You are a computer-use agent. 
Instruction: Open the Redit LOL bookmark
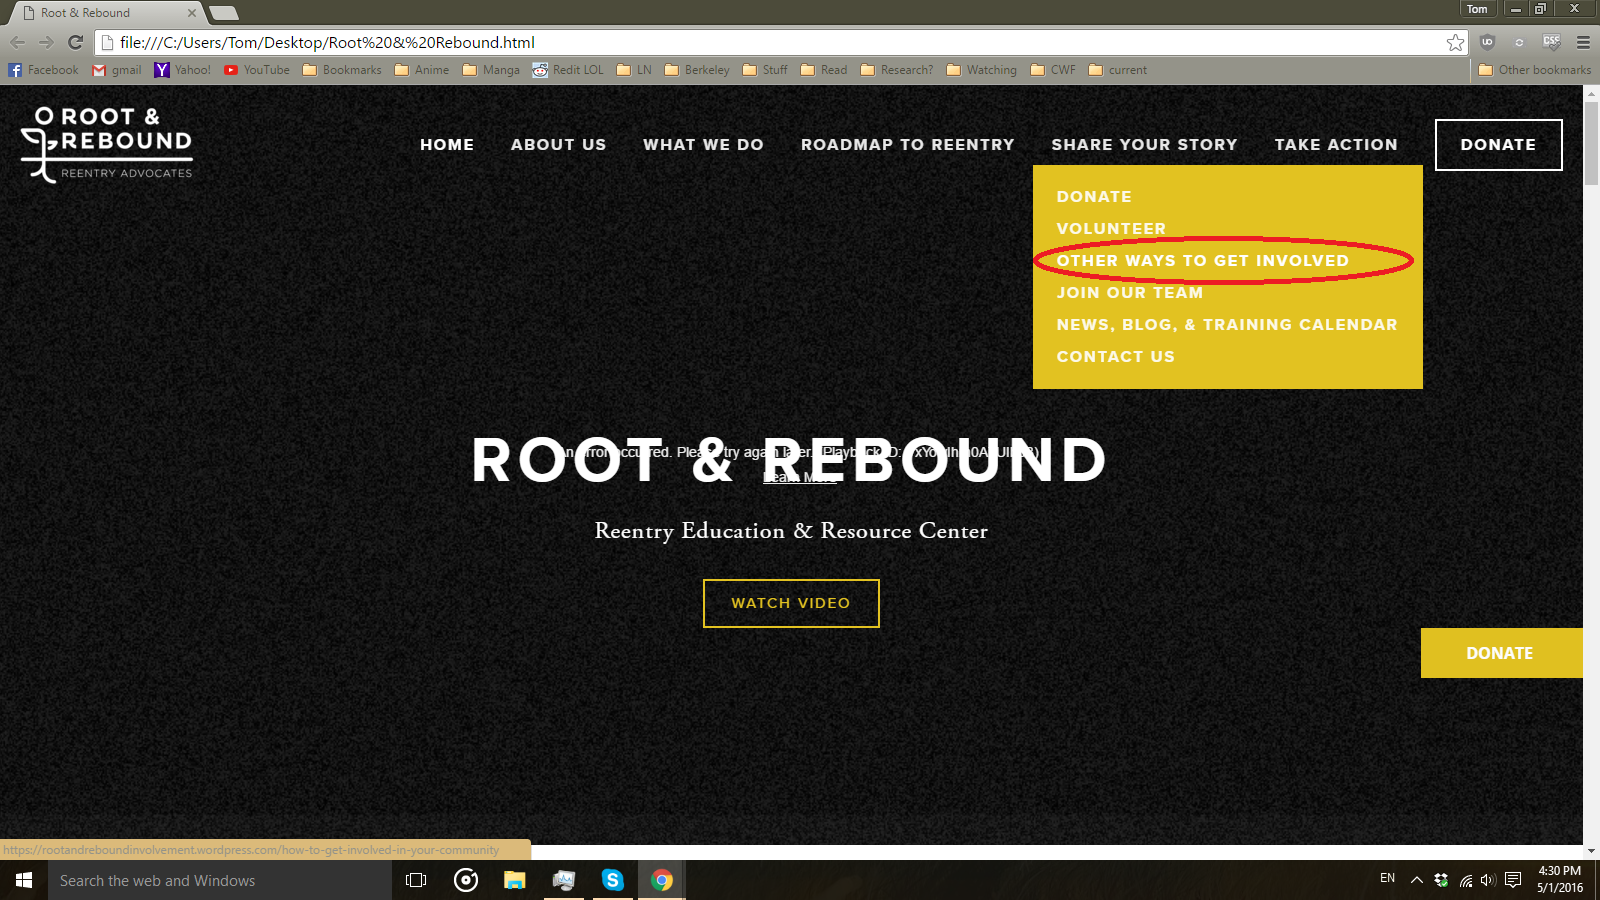click(x=568, y=70)
